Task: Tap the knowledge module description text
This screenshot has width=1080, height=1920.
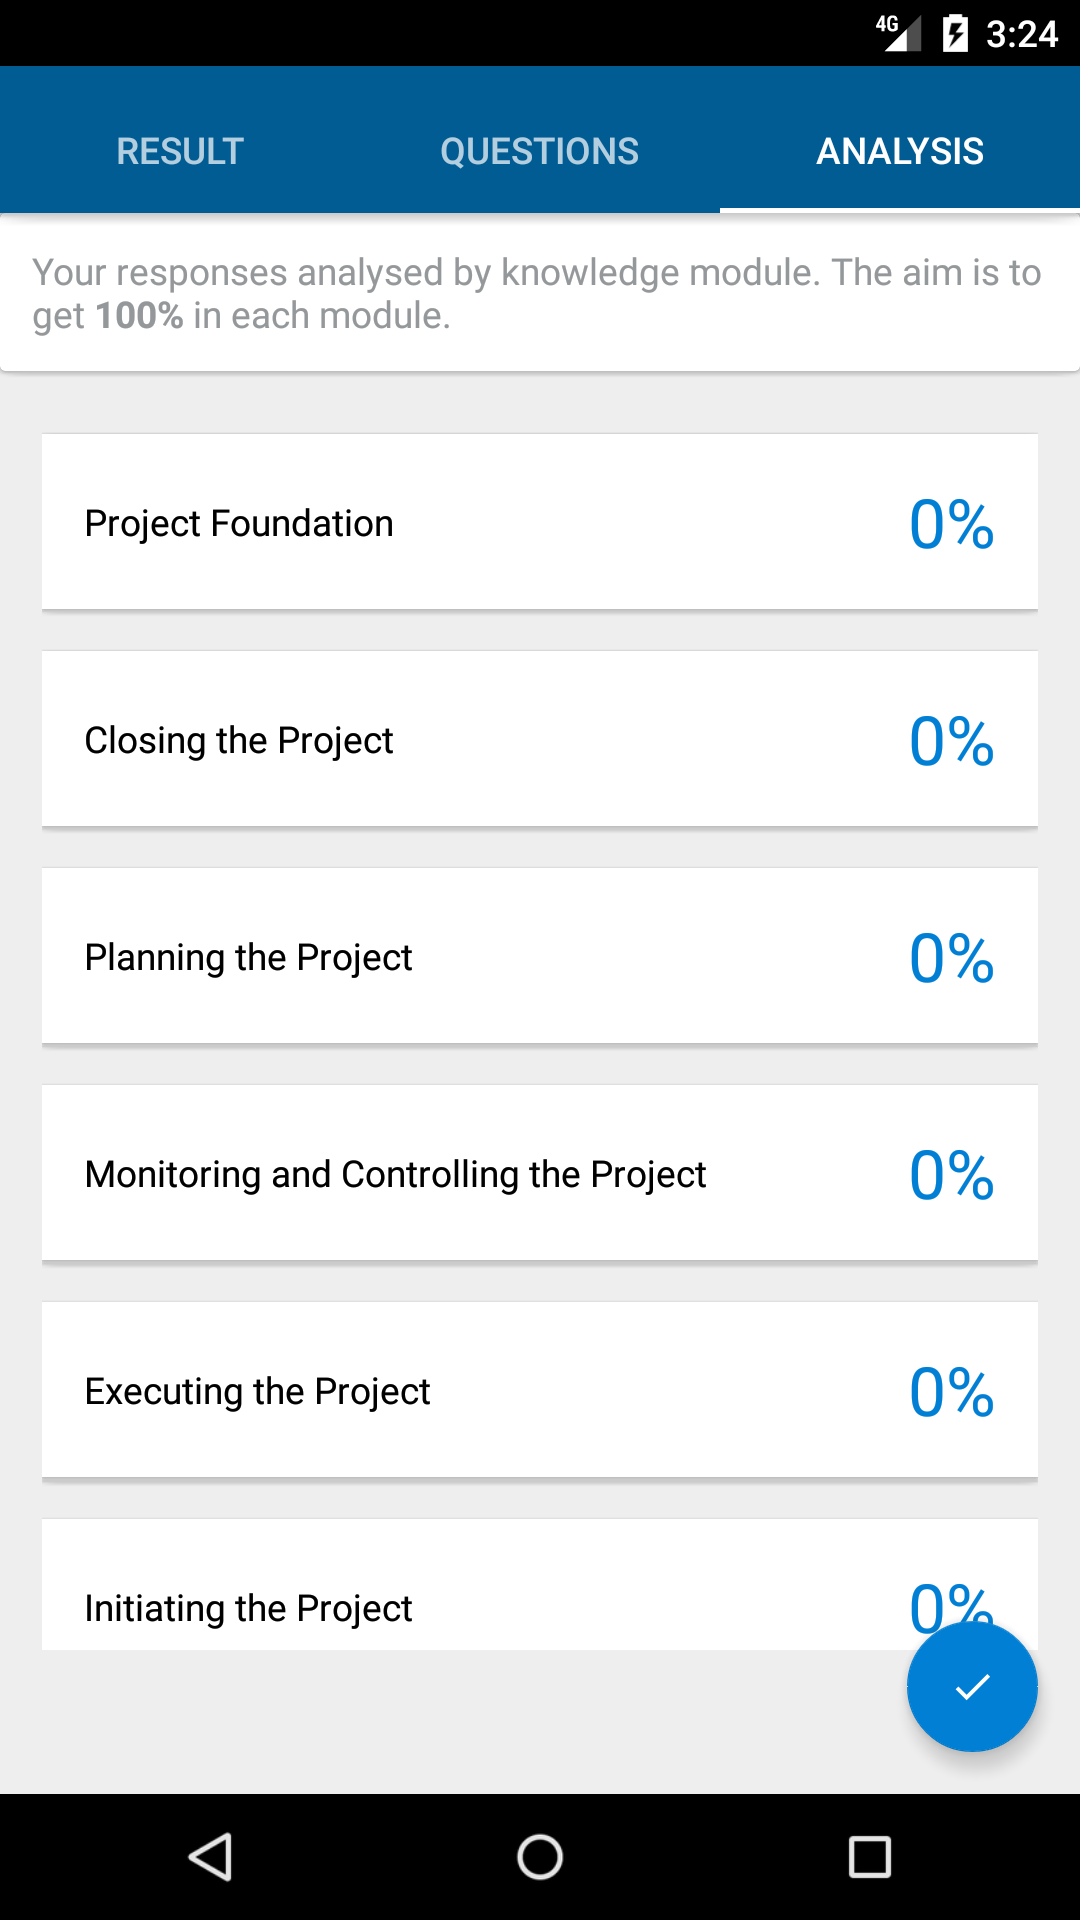Action: pos(537,294)
